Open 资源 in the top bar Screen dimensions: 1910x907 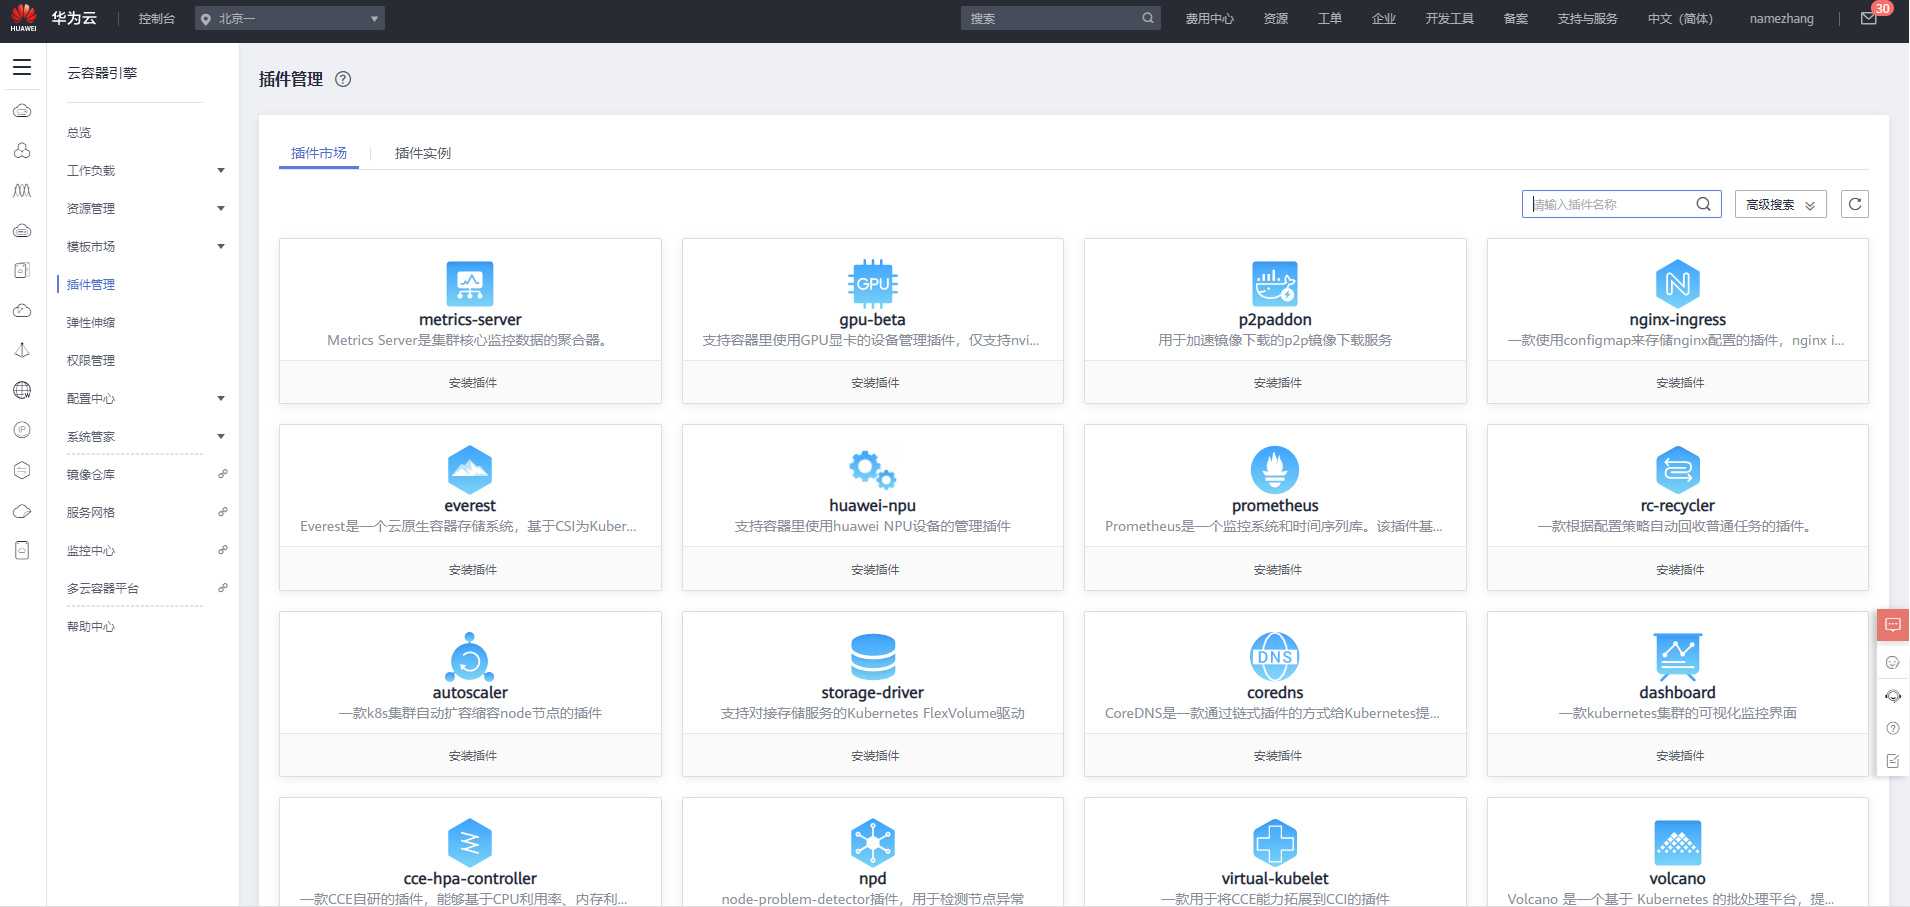click(1276, 18)
